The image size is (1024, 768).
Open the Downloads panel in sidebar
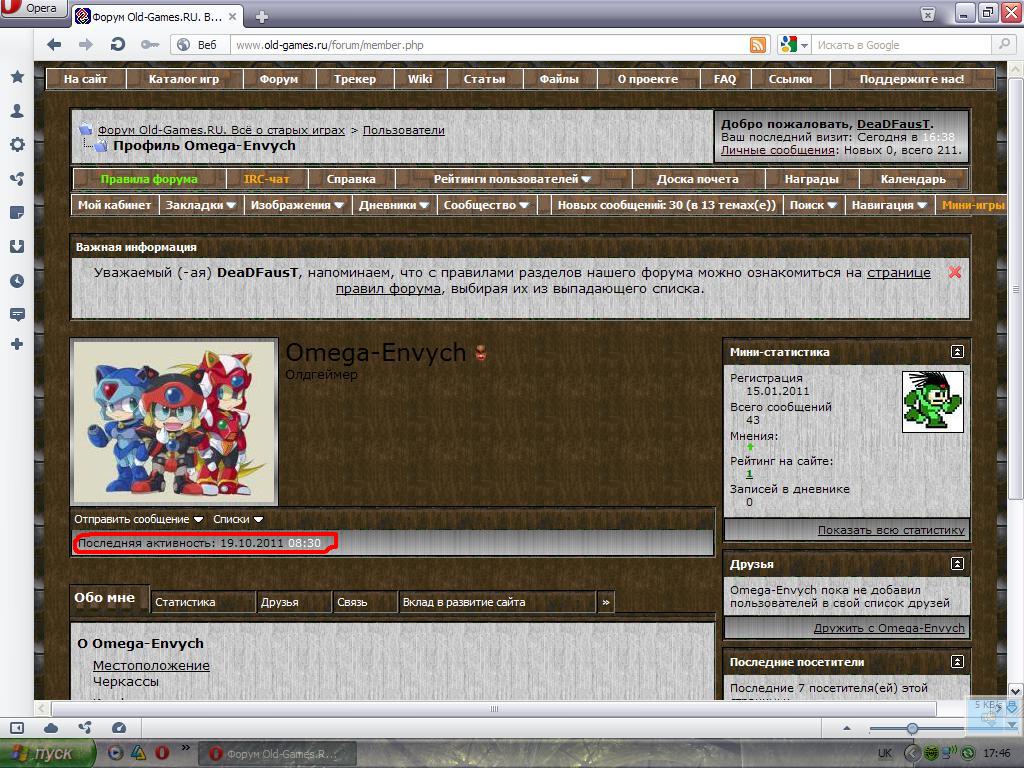(17, 246)
